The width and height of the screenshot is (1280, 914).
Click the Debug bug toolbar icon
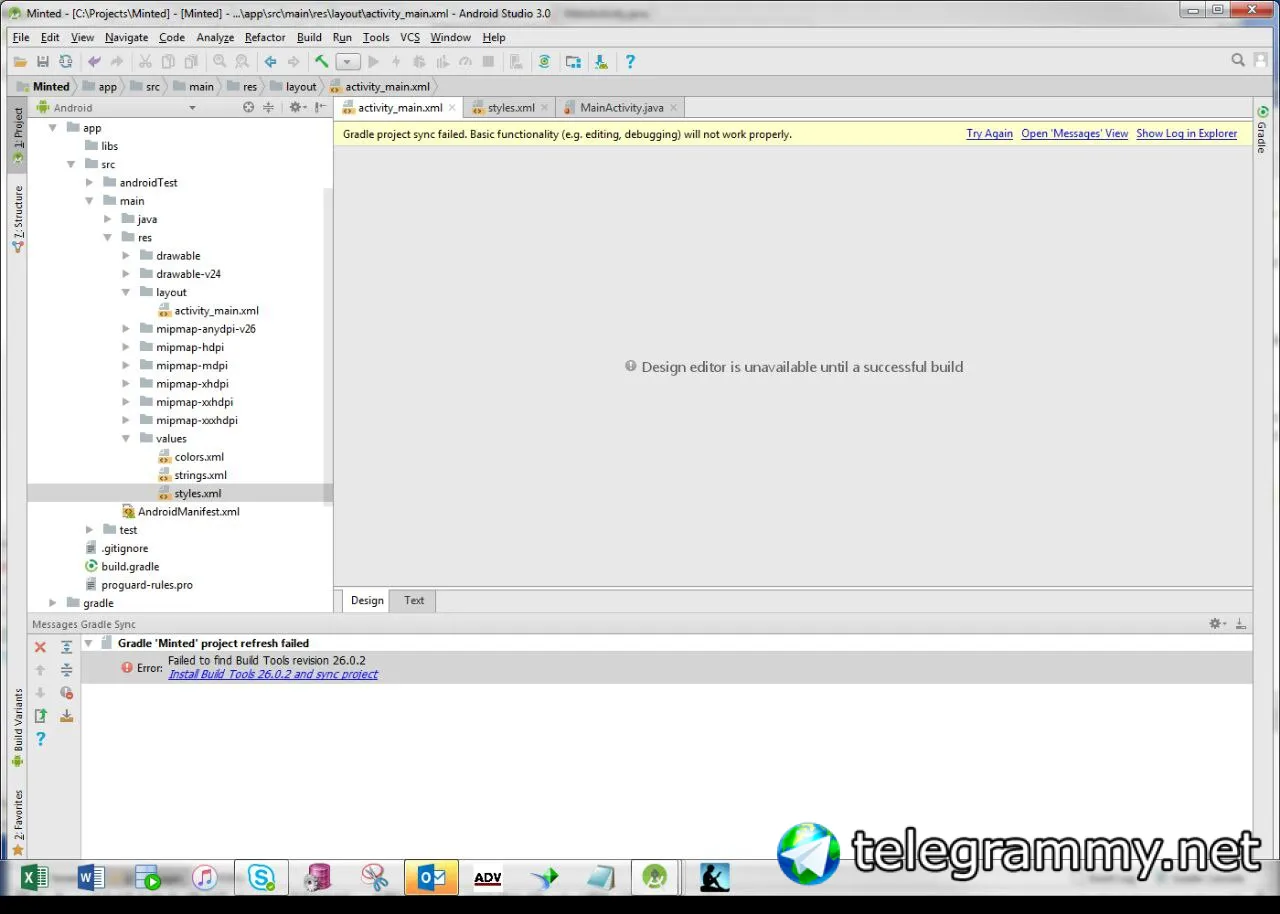coord(419,62)
